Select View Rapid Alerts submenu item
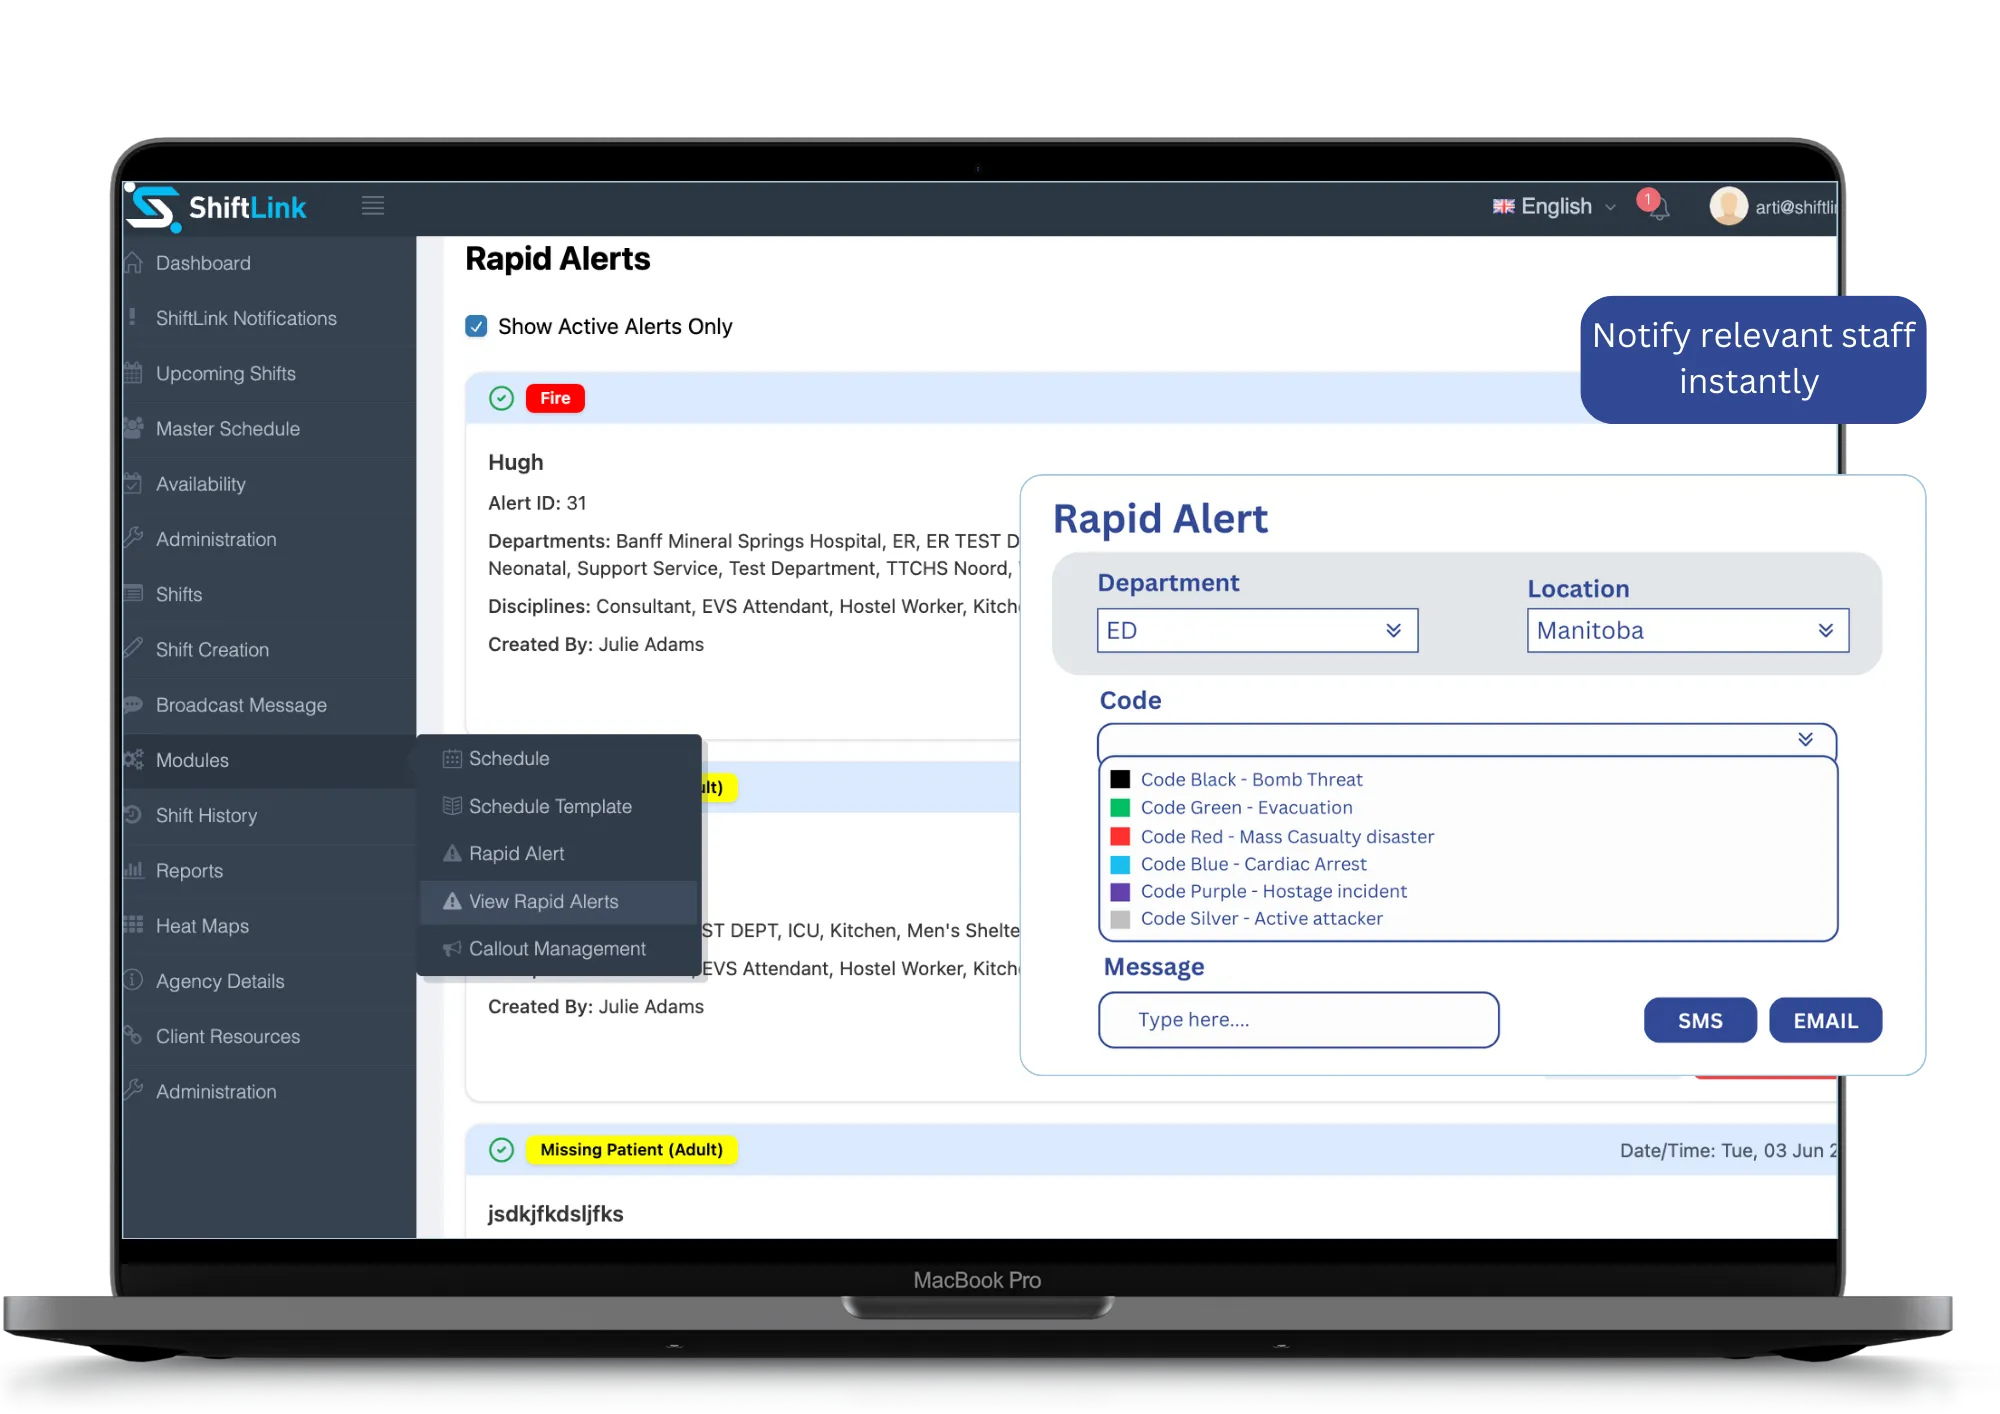The height and width of the screenshot is (1414, 2000). [543, 901]
